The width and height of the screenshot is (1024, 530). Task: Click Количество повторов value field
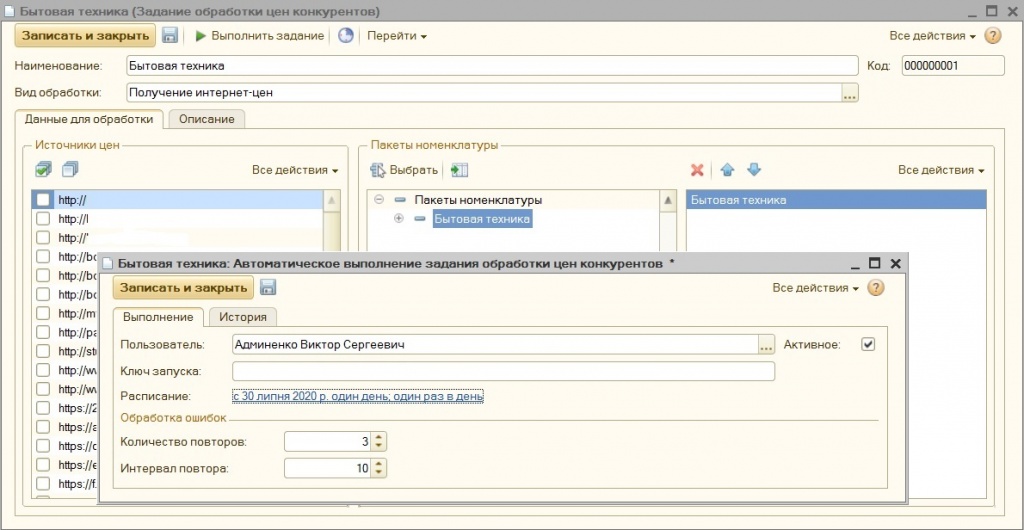(328, 442)
